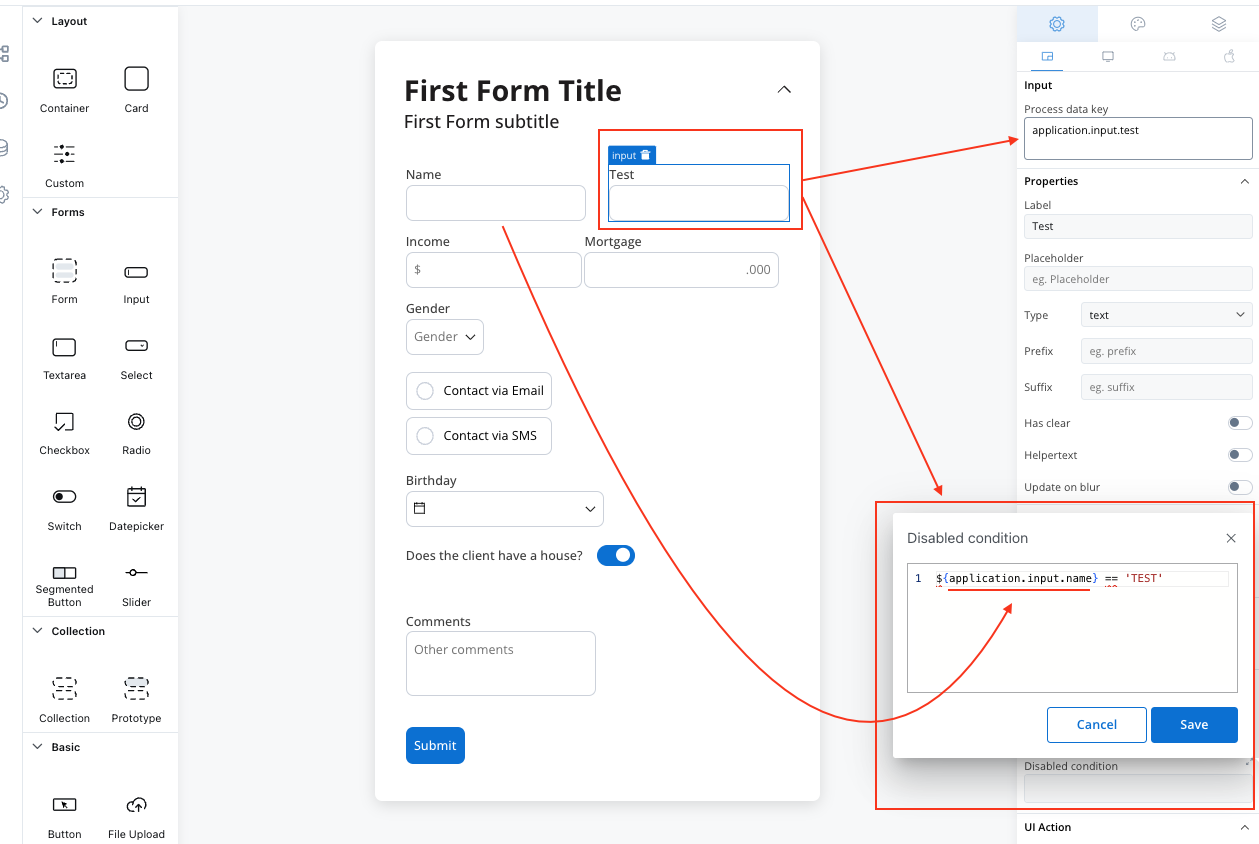Open the layers tab in the right panel
The height and width of the screenshot is (844, 1259).
click(x=1218, y=24)
